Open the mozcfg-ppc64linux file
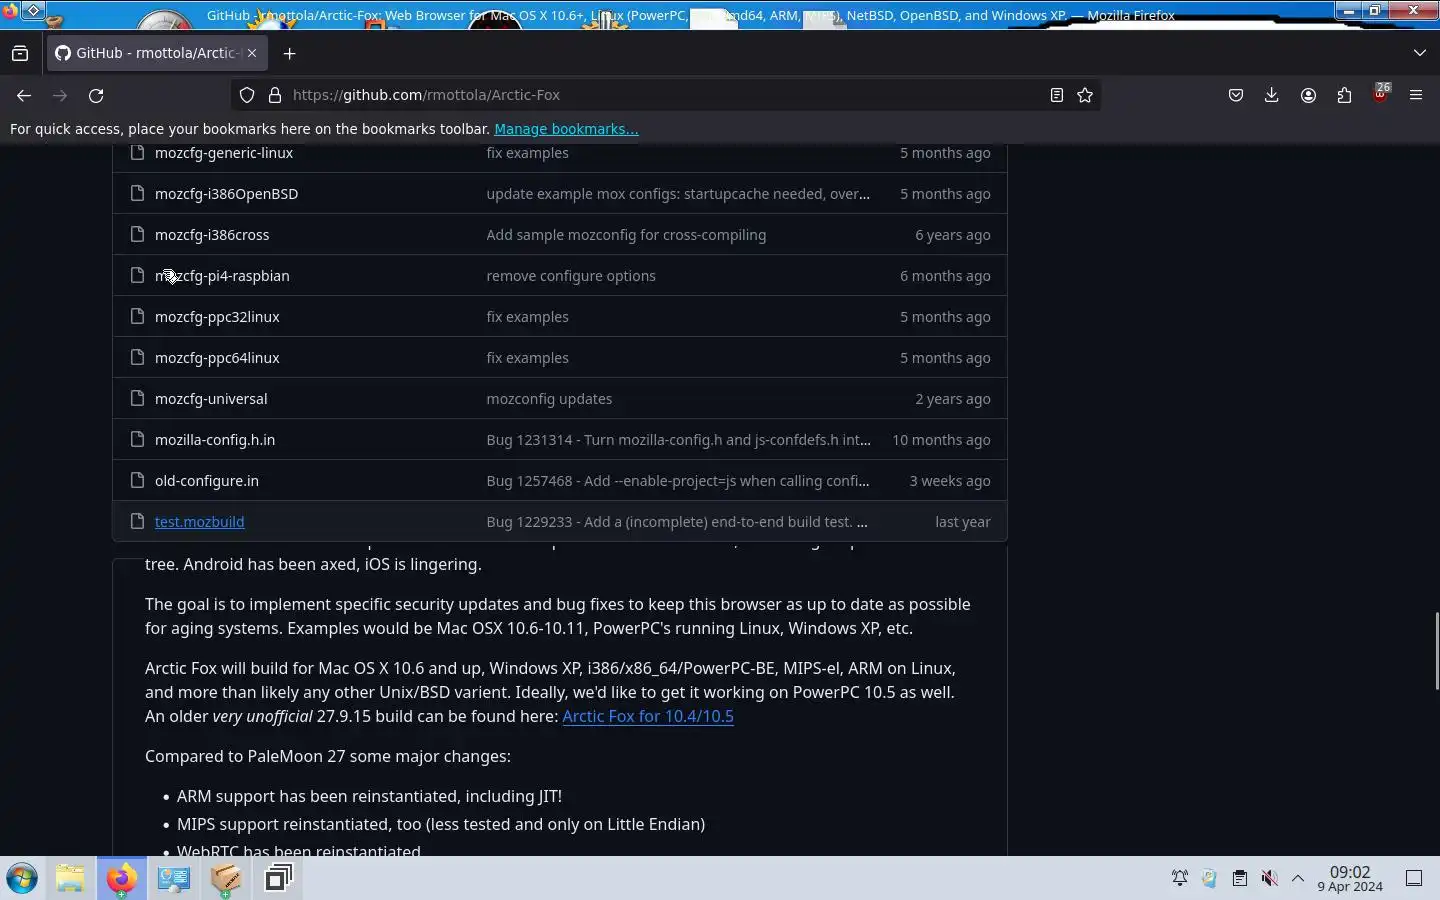The image size is (1440, 900). [217, 358]
